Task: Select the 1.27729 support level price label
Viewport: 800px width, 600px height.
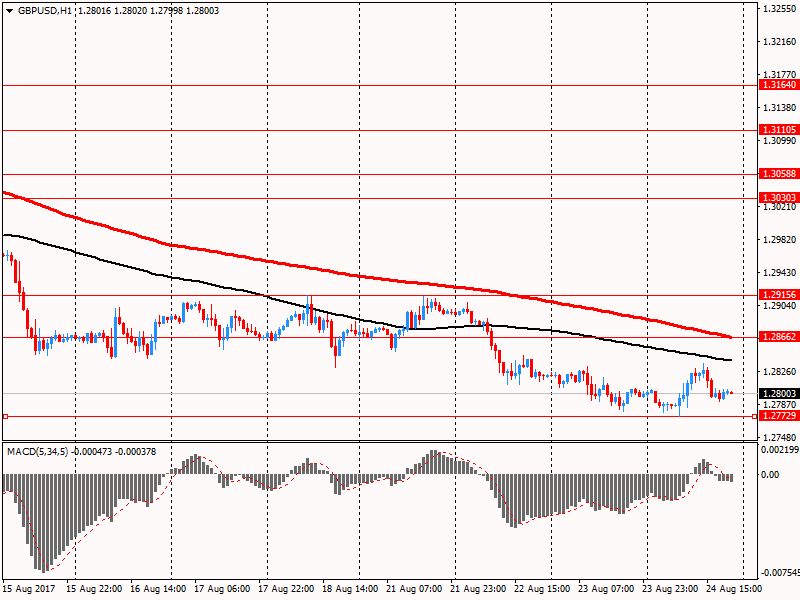Action: click(x=779, y=416)
